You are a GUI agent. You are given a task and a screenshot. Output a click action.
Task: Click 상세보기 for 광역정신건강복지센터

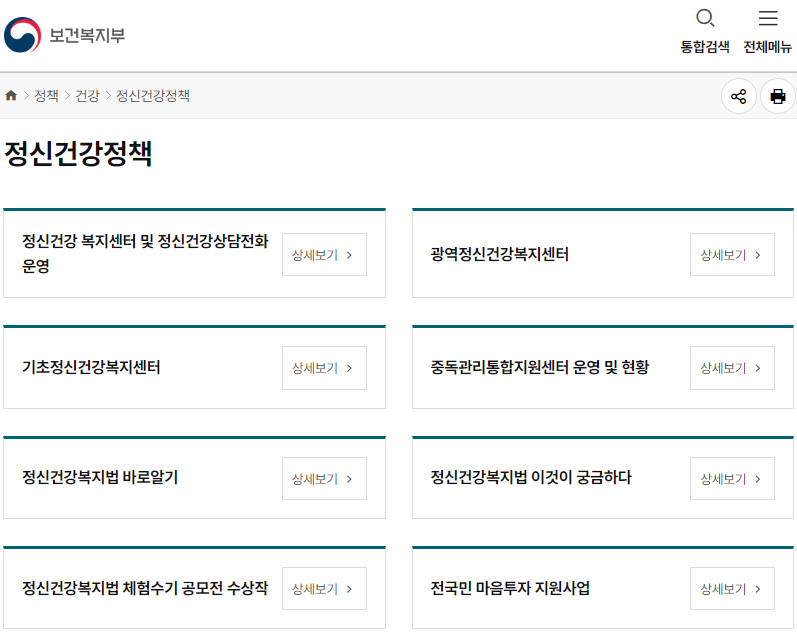732,255
